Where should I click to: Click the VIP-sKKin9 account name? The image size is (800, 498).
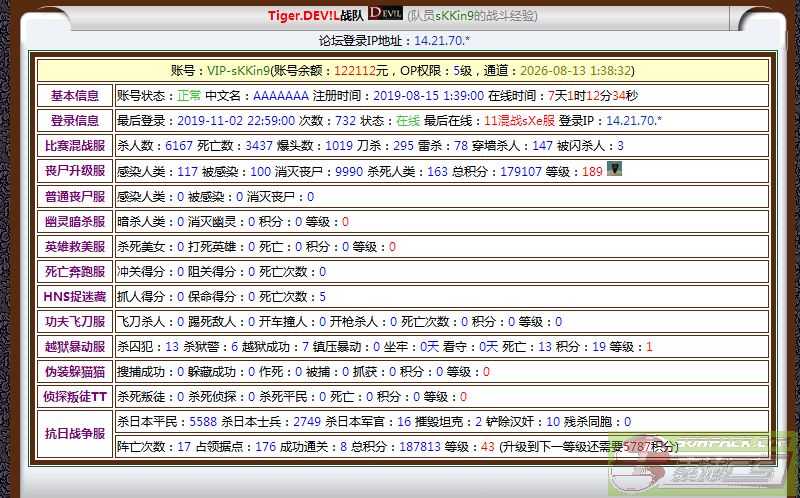239,71
